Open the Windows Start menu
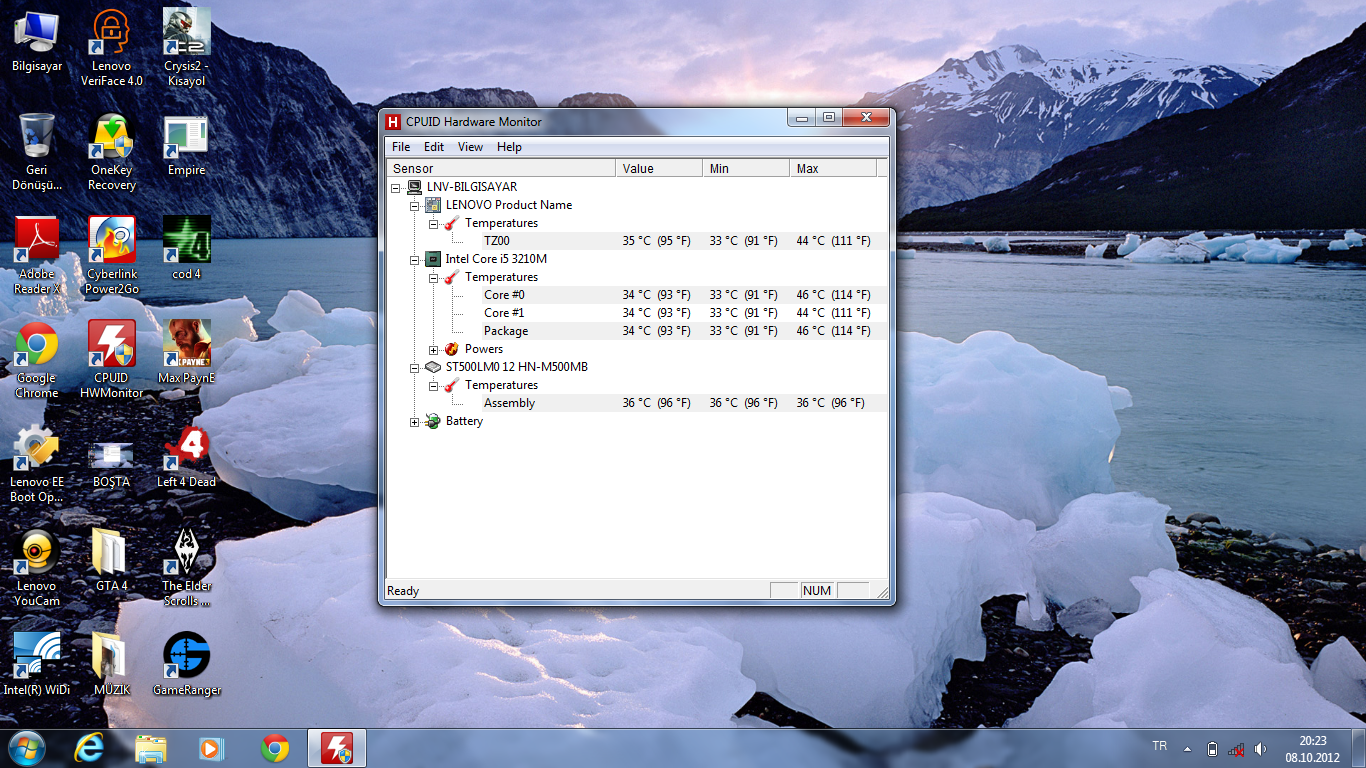The image size is (1366, 768). 27,748
